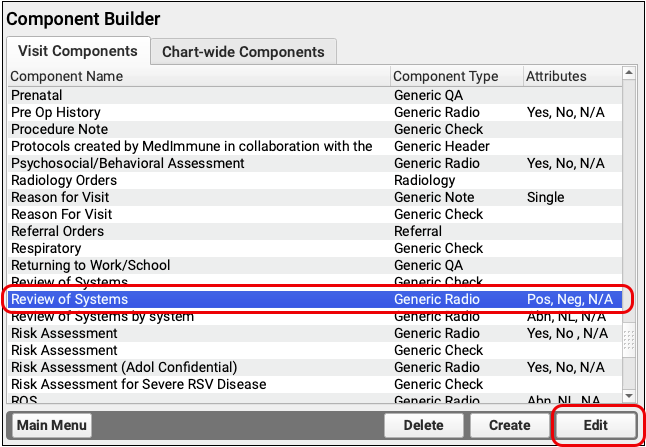Click the Delete button
The width and height of the screenshot is (646, 447).
(423, 425)
